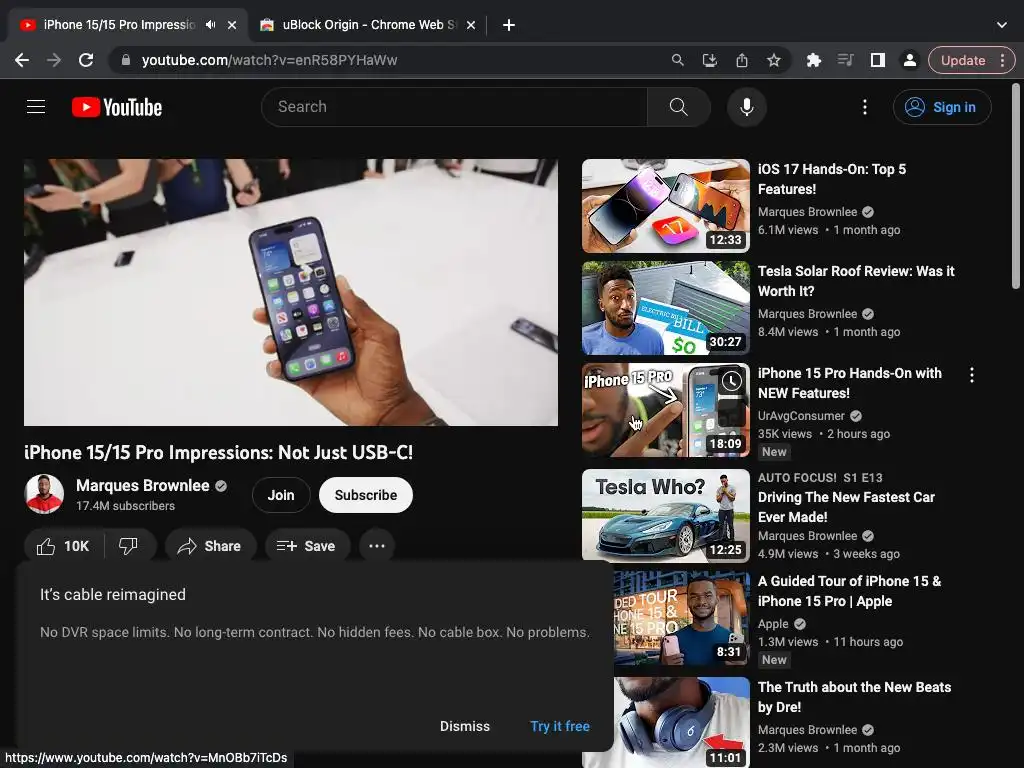The width and height of the screenshot is (1024, 768).
Task: Open the Chrome profile avatar icon
Action: pyautogui.click(x=909, y=60)
